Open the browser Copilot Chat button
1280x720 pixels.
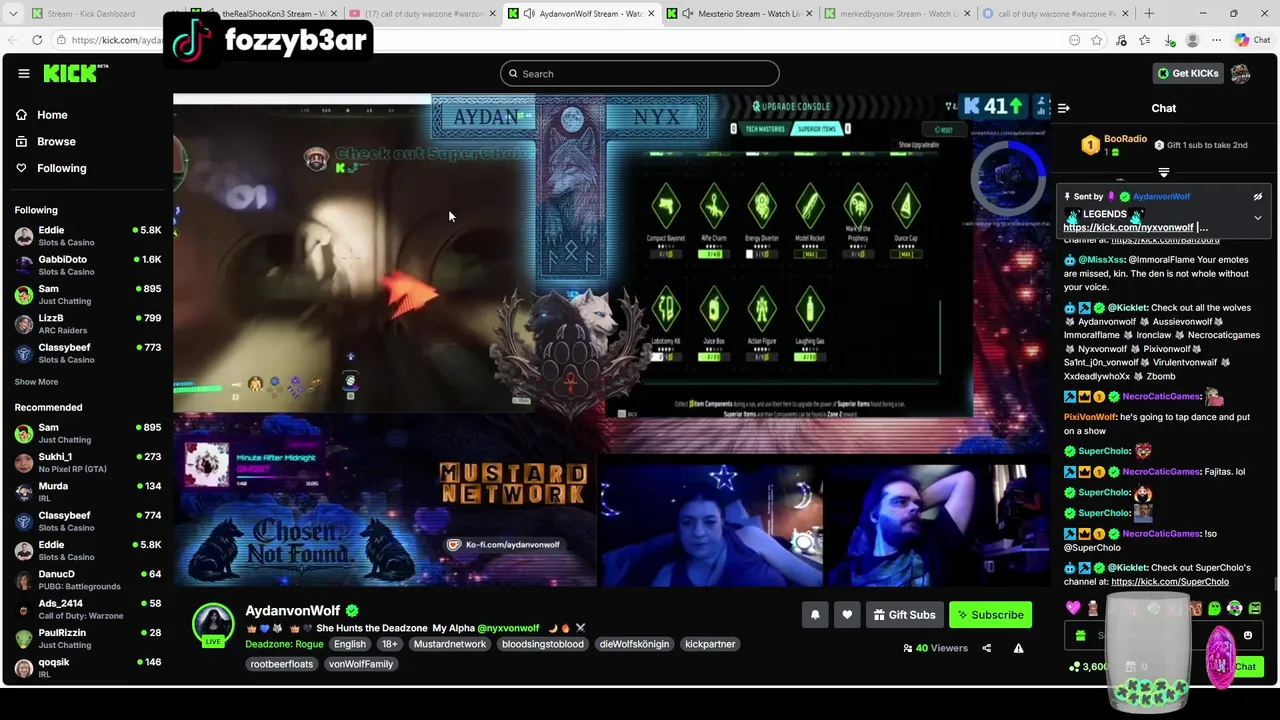coord(1252,40)
